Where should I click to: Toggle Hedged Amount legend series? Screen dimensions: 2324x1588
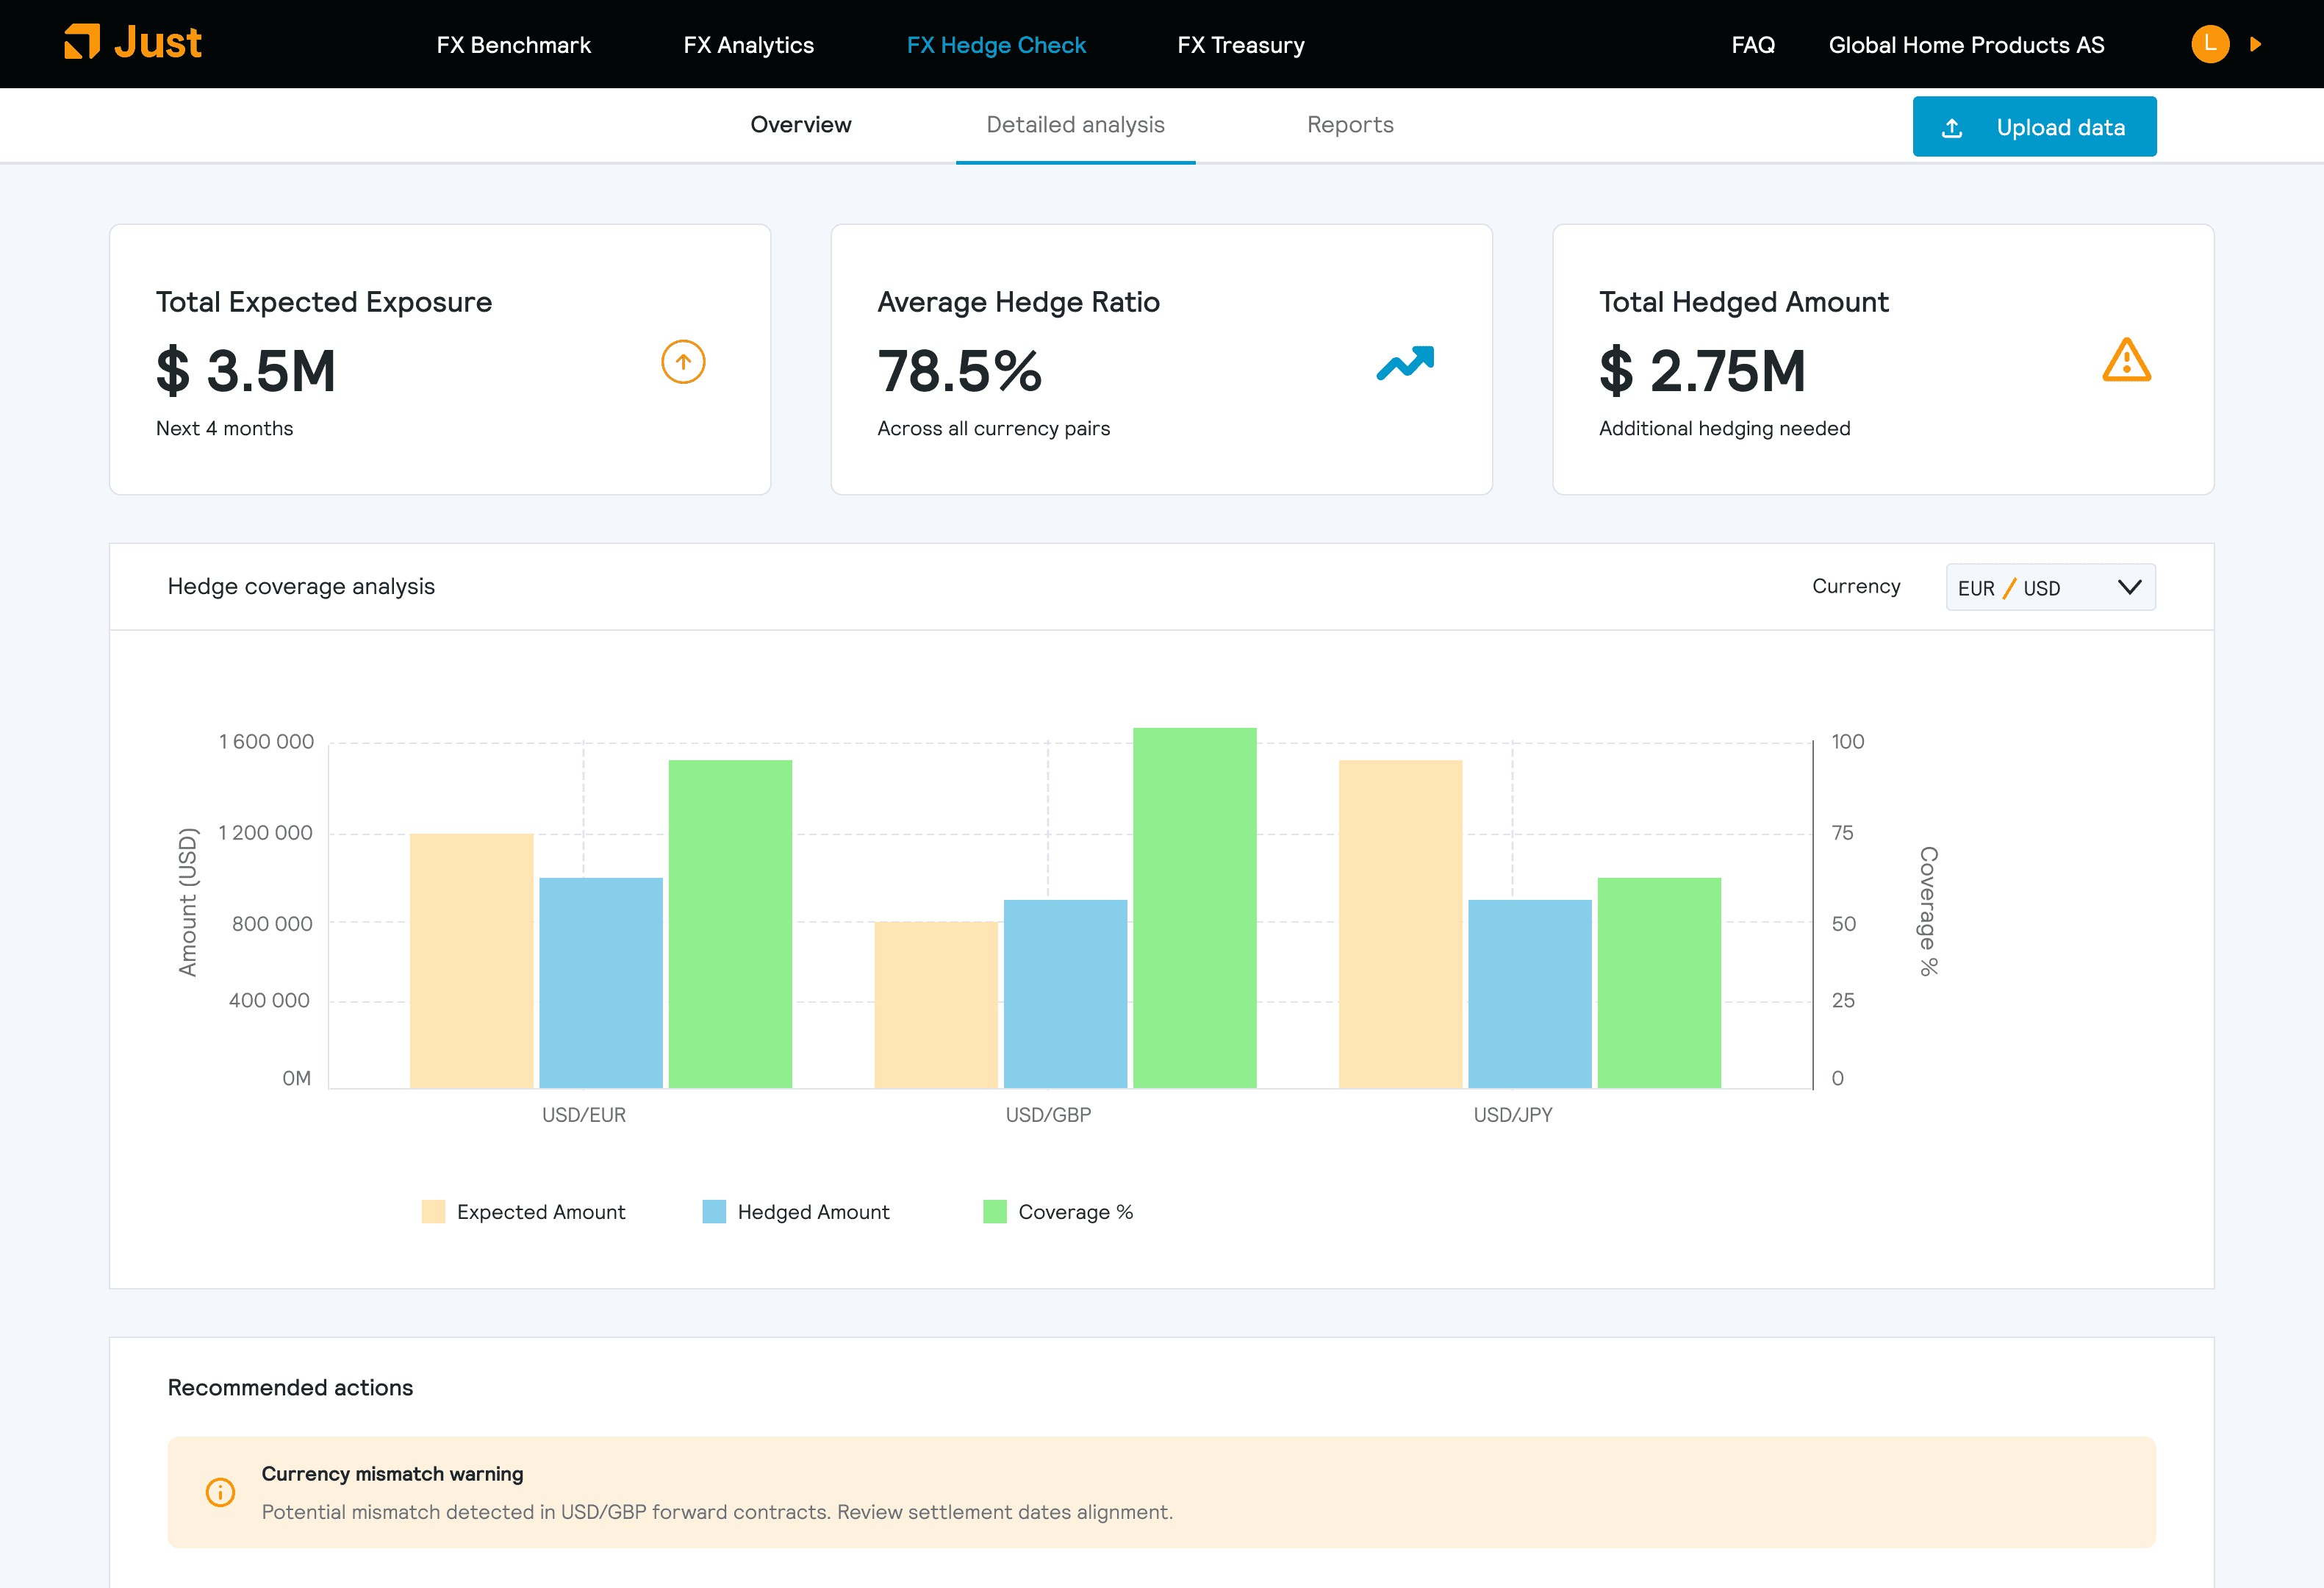click(x=796, y=1212)
